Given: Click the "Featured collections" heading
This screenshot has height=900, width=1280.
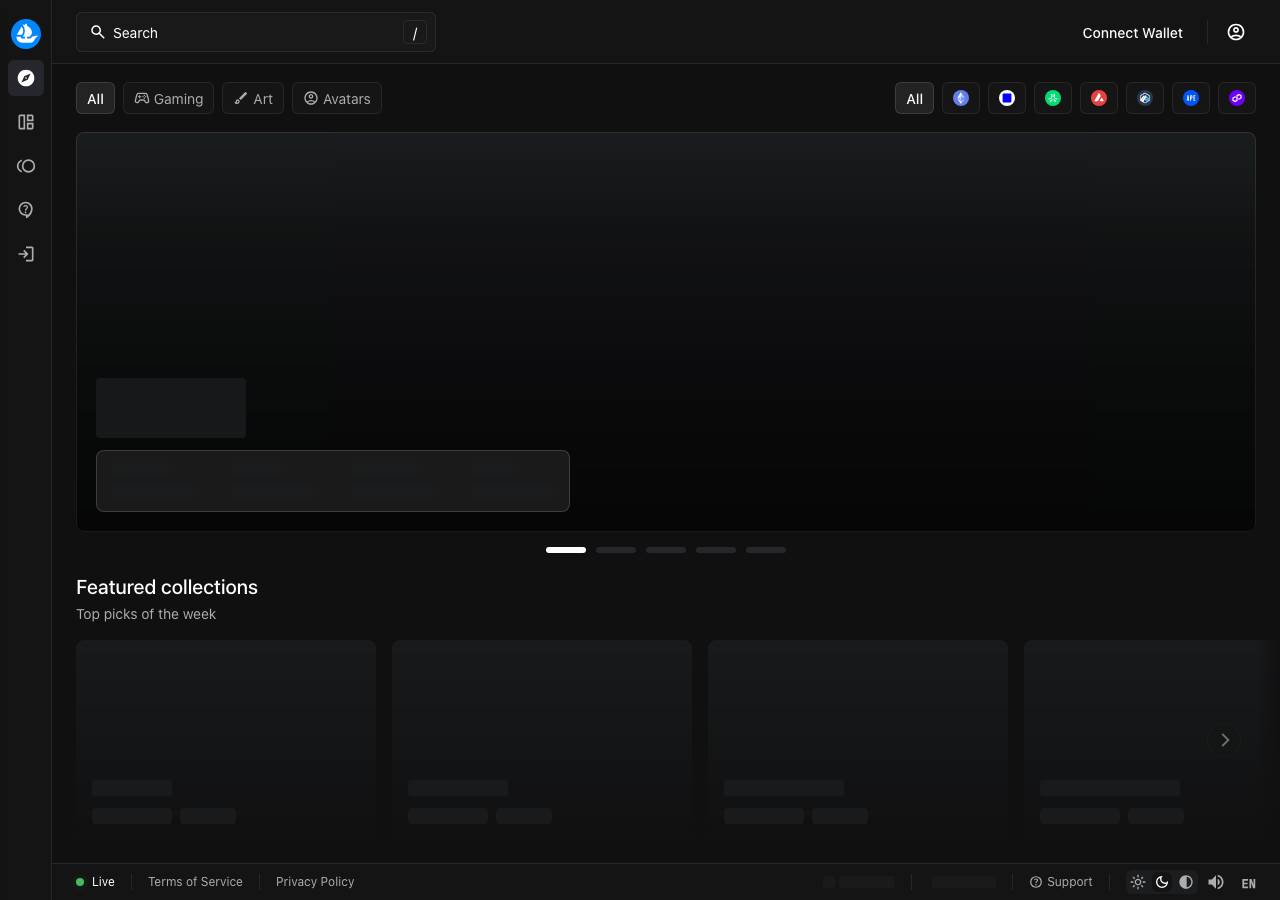Looking at the screenshot, I should pyautogui.click(x=167, y=587).
